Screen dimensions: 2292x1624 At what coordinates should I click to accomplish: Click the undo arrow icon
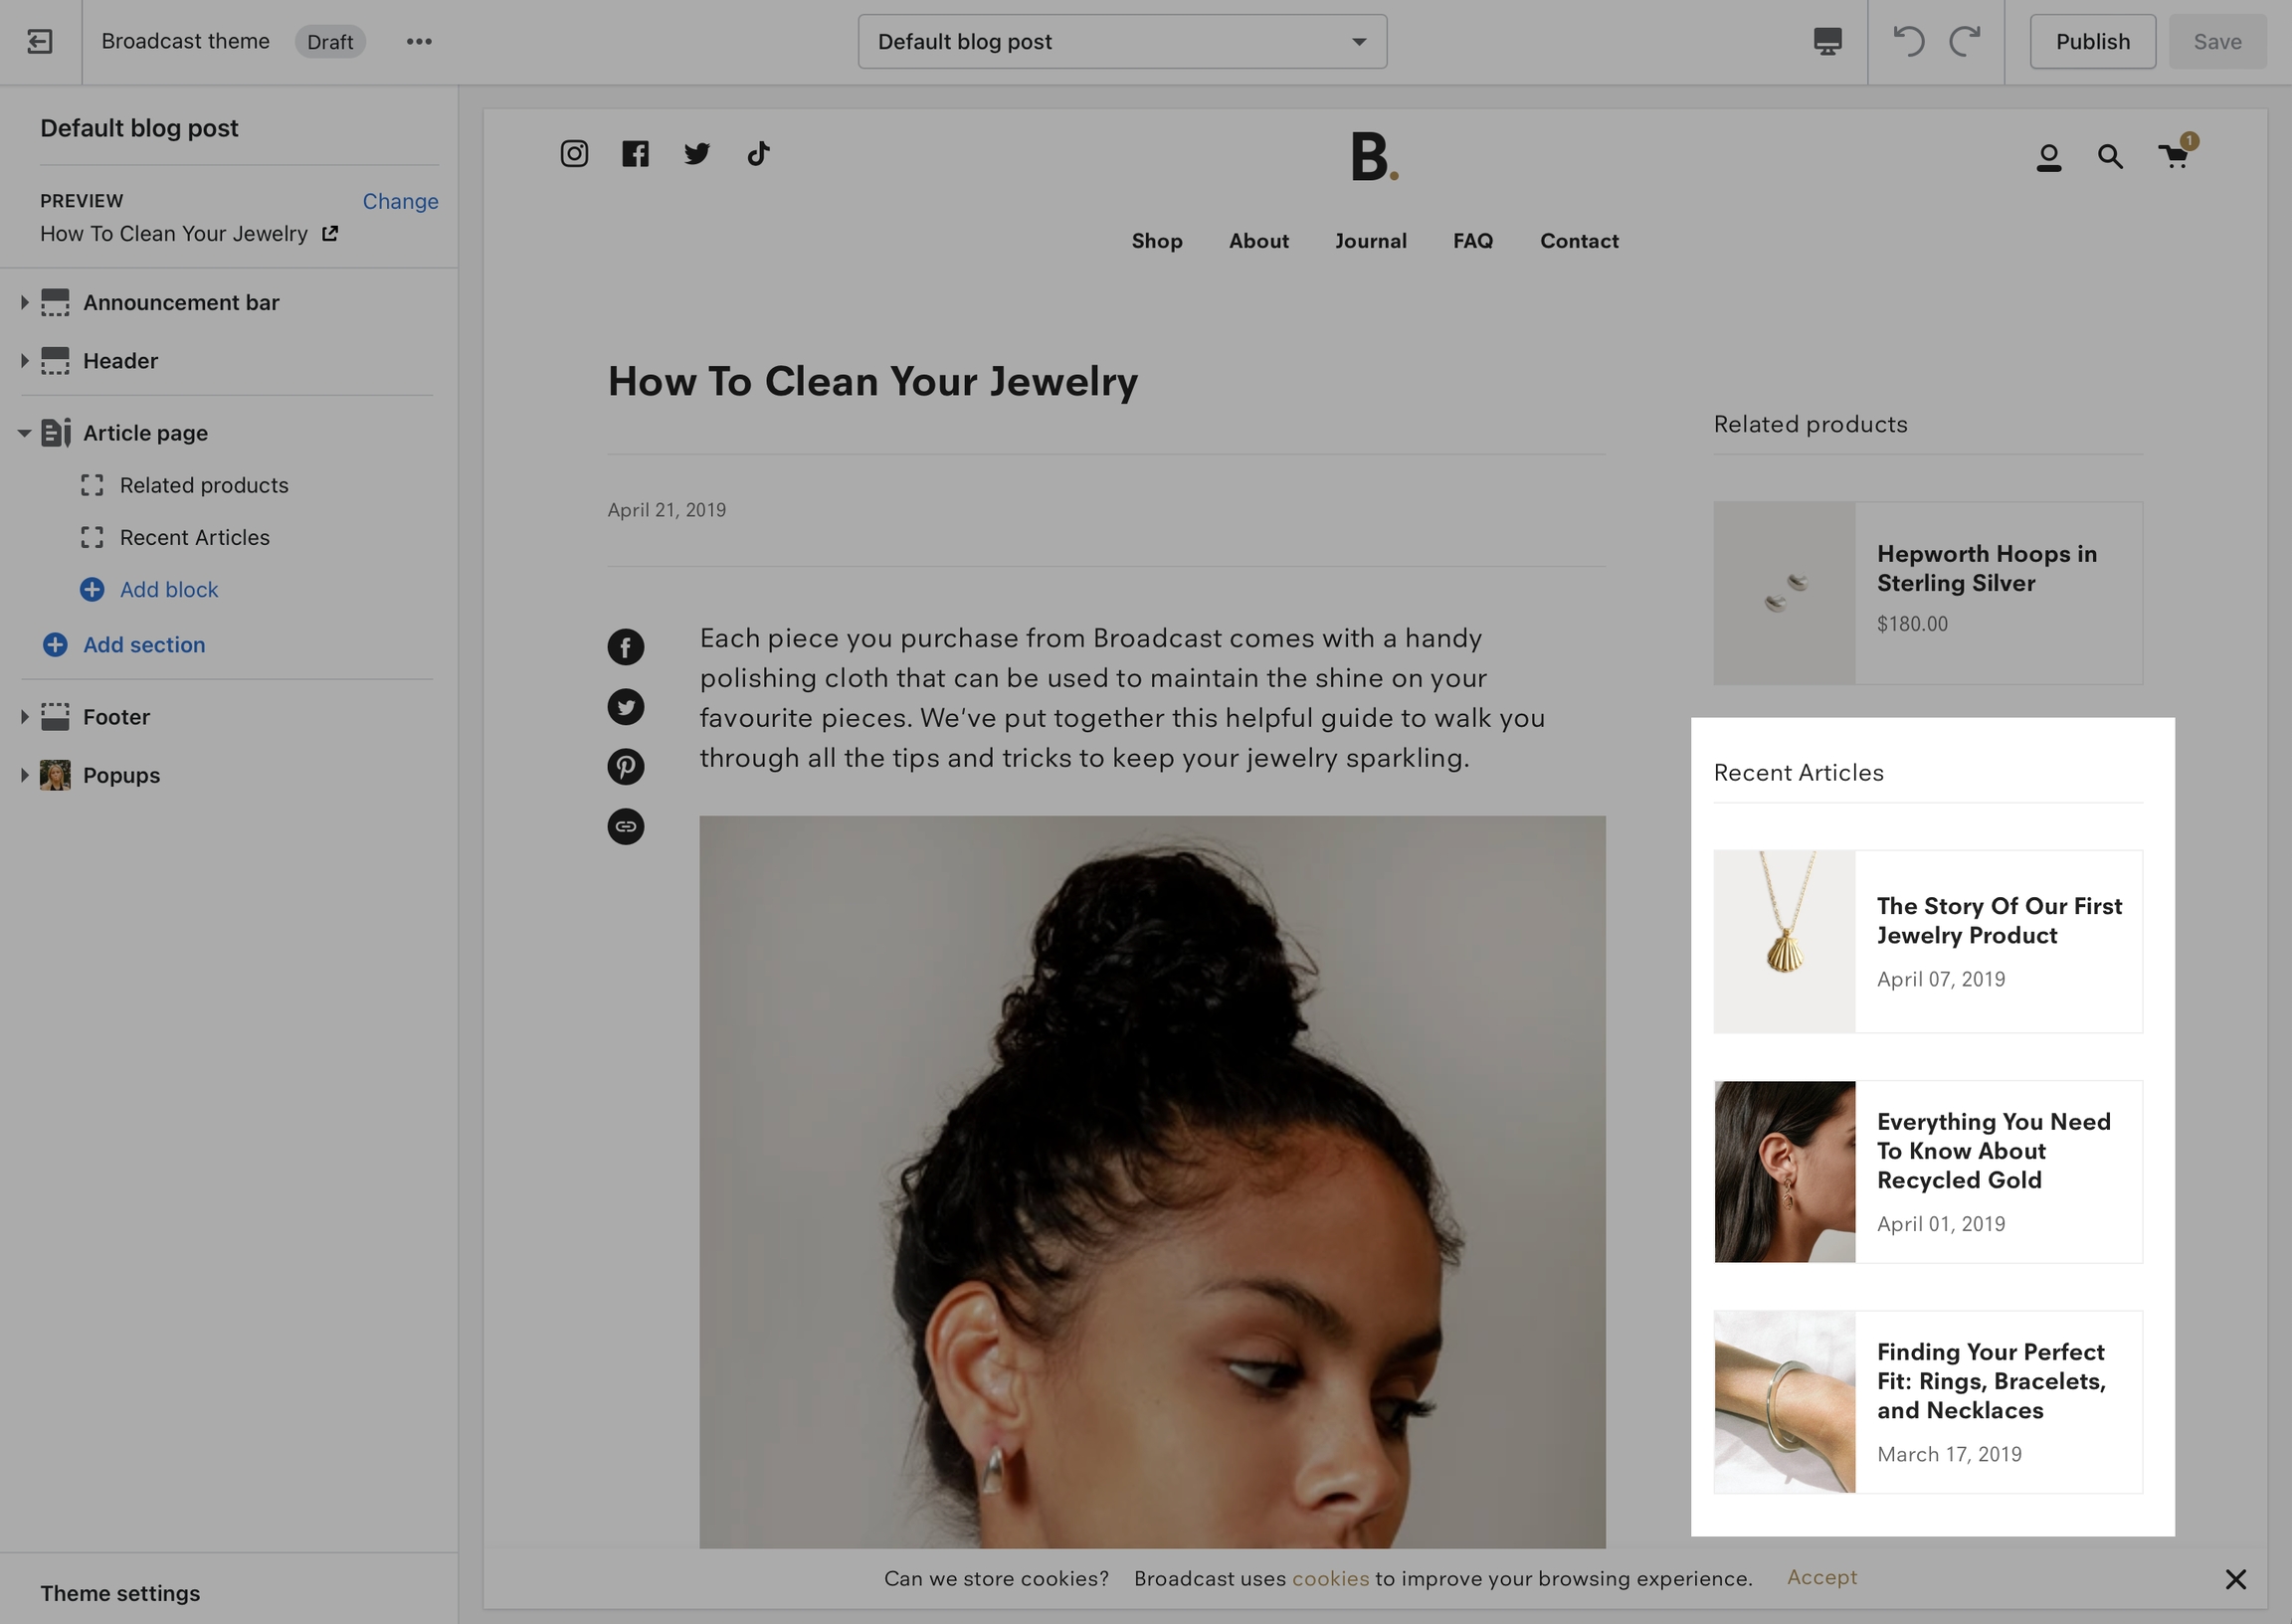coord(1908,41)
